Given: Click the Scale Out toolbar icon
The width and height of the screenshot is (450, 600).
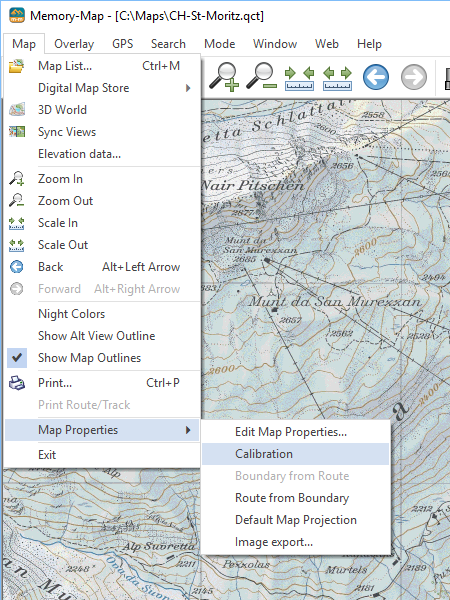Looking at the screenshot, I should pos(337,78).
